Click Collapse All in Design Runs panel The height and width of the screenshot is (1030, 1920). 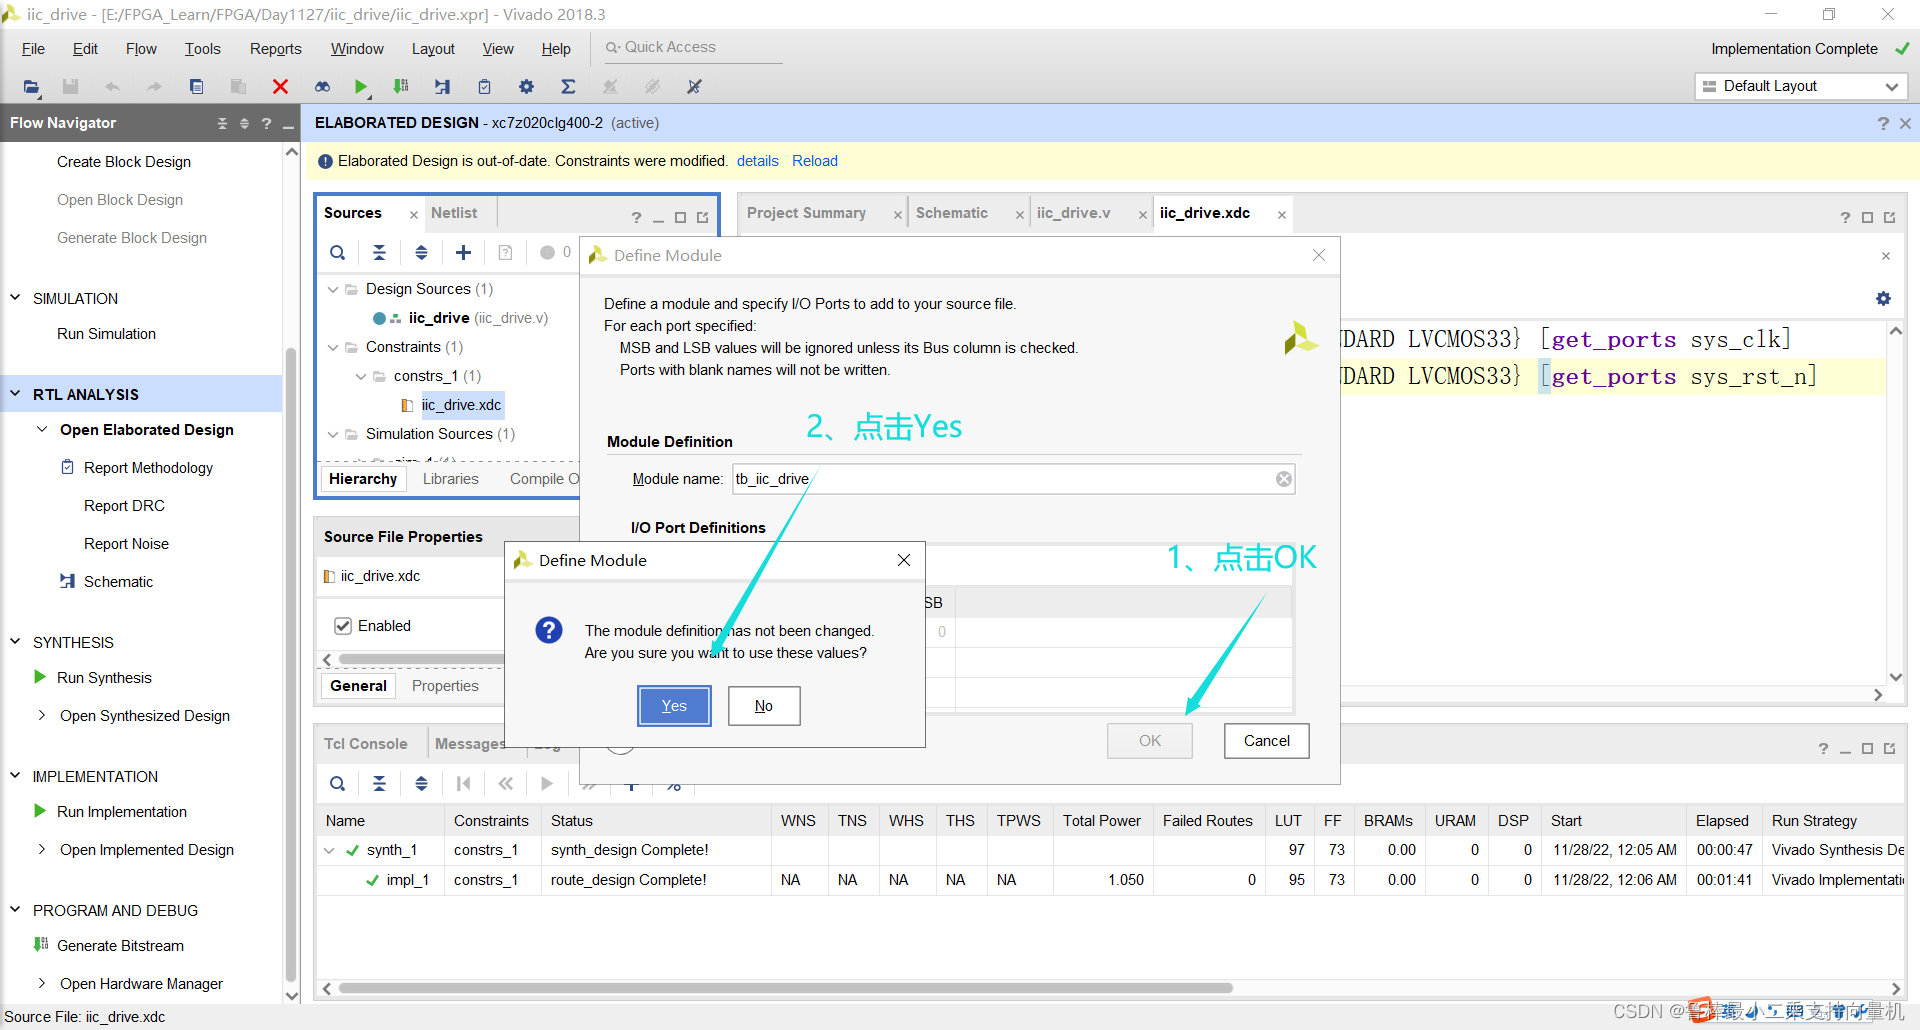click(x=379, y=784)
